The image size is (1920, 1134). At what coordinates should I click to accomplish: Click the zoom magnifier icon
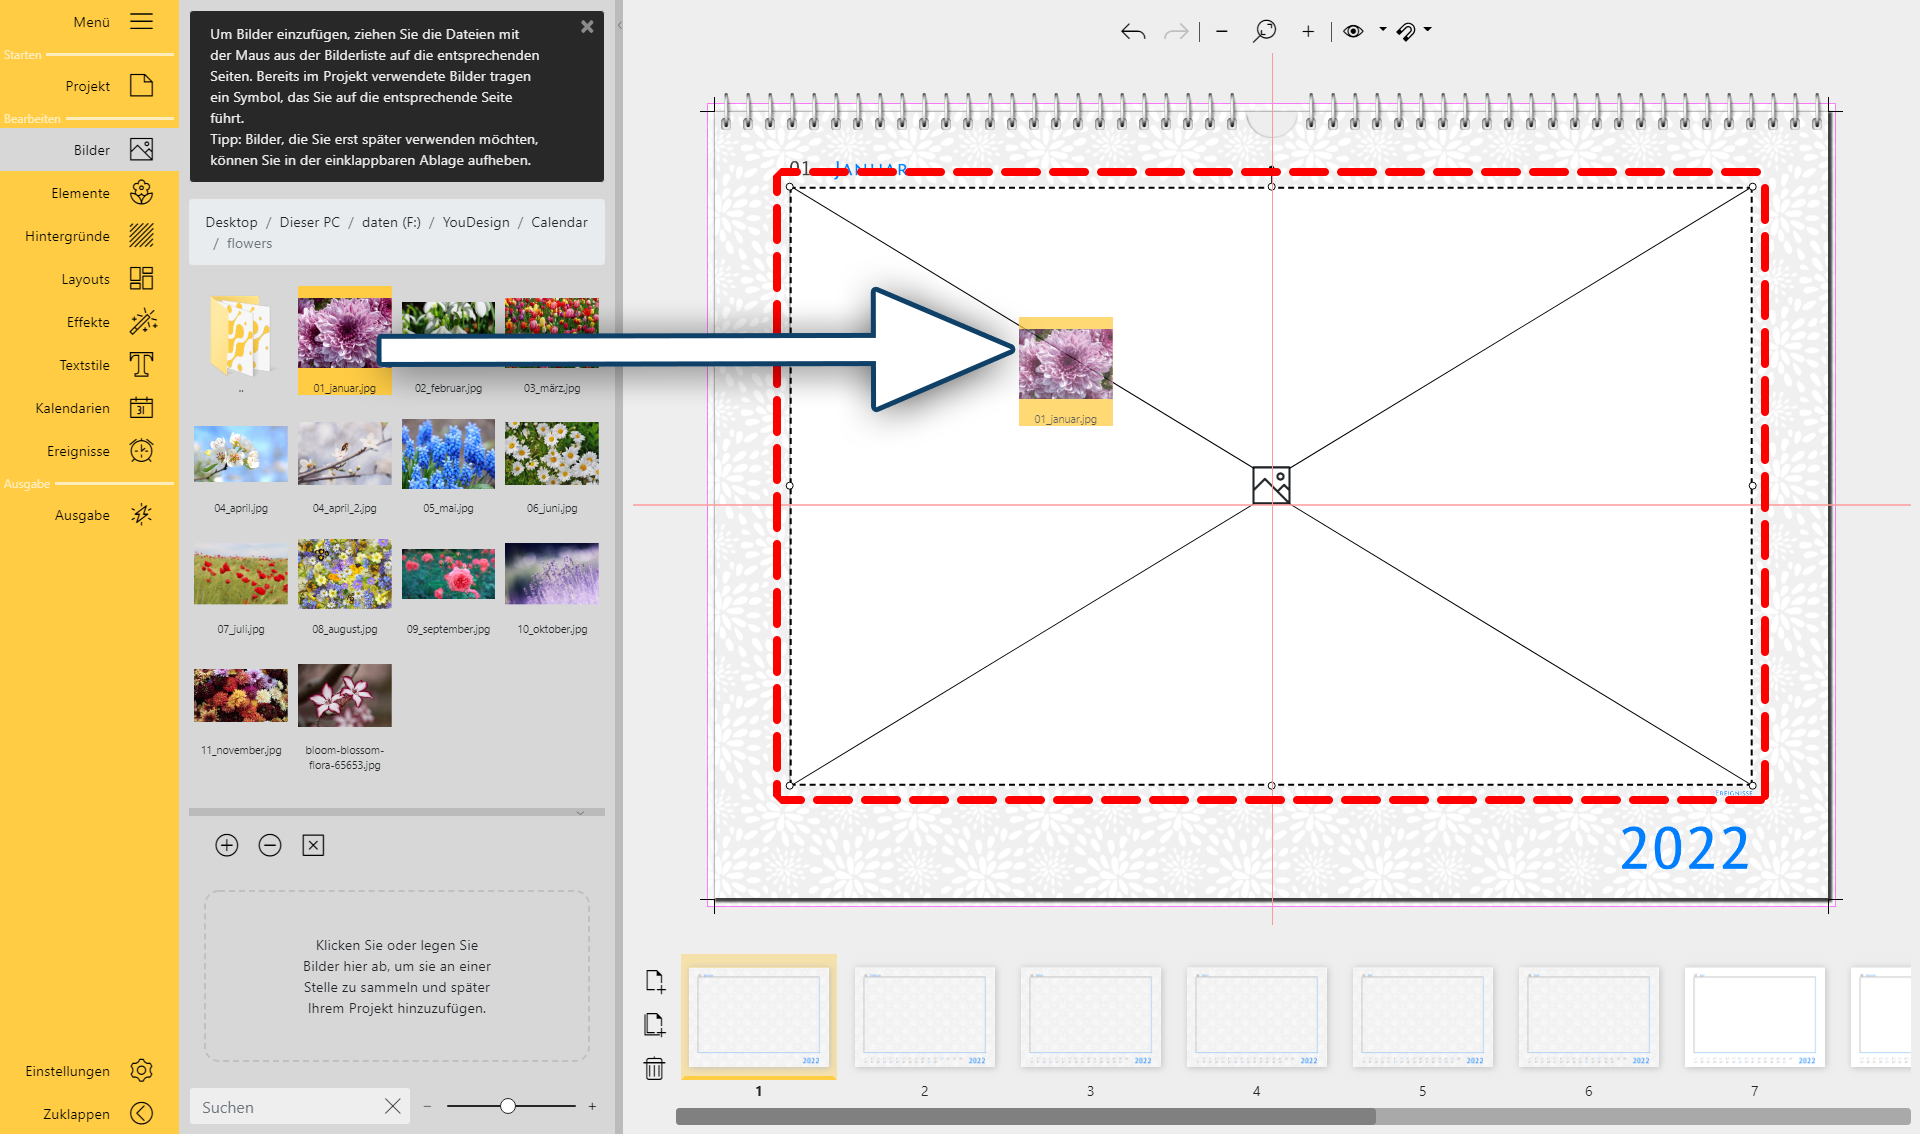(x=1264, y=32)
